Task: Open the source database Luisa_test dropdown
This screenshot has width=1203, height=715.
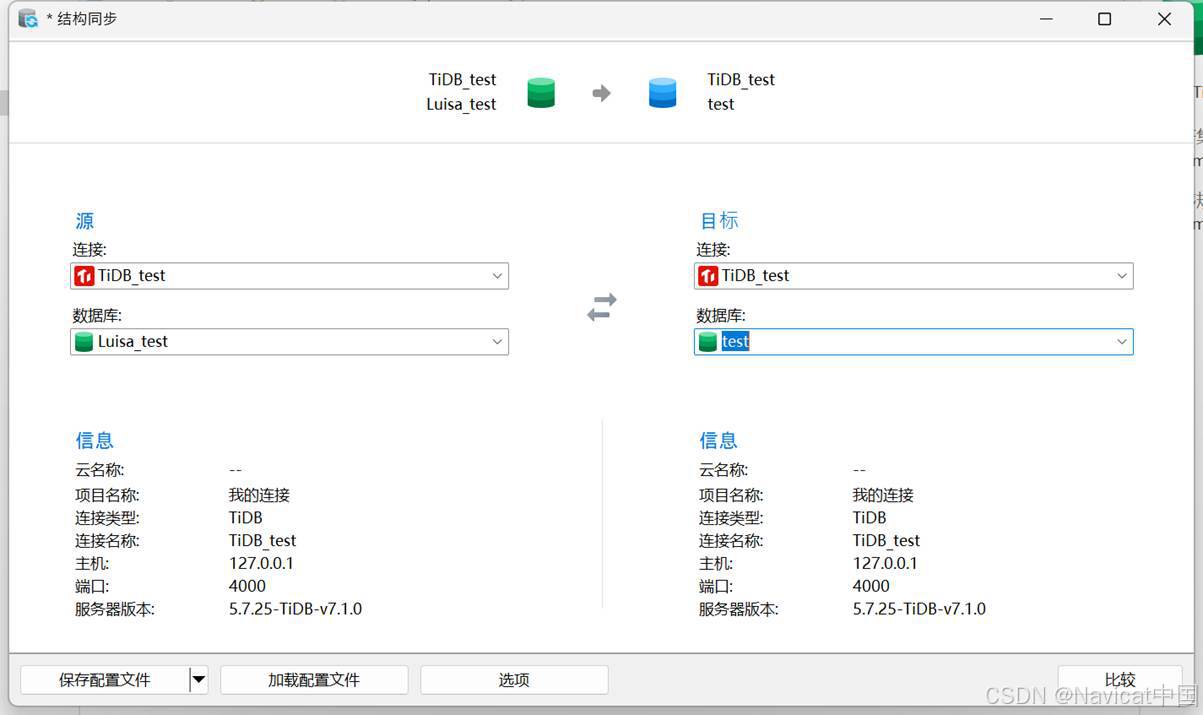Action: coord(497,342)
